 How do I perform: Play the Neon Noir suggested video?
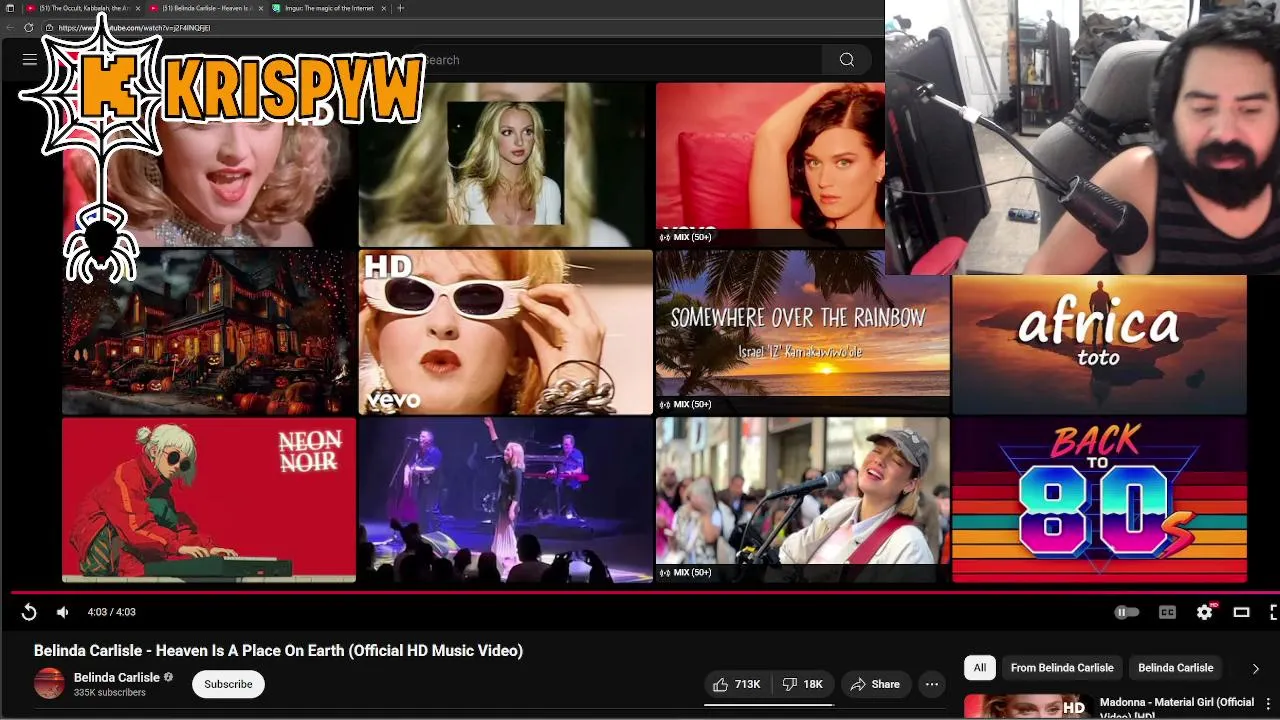tap(208, 500)
